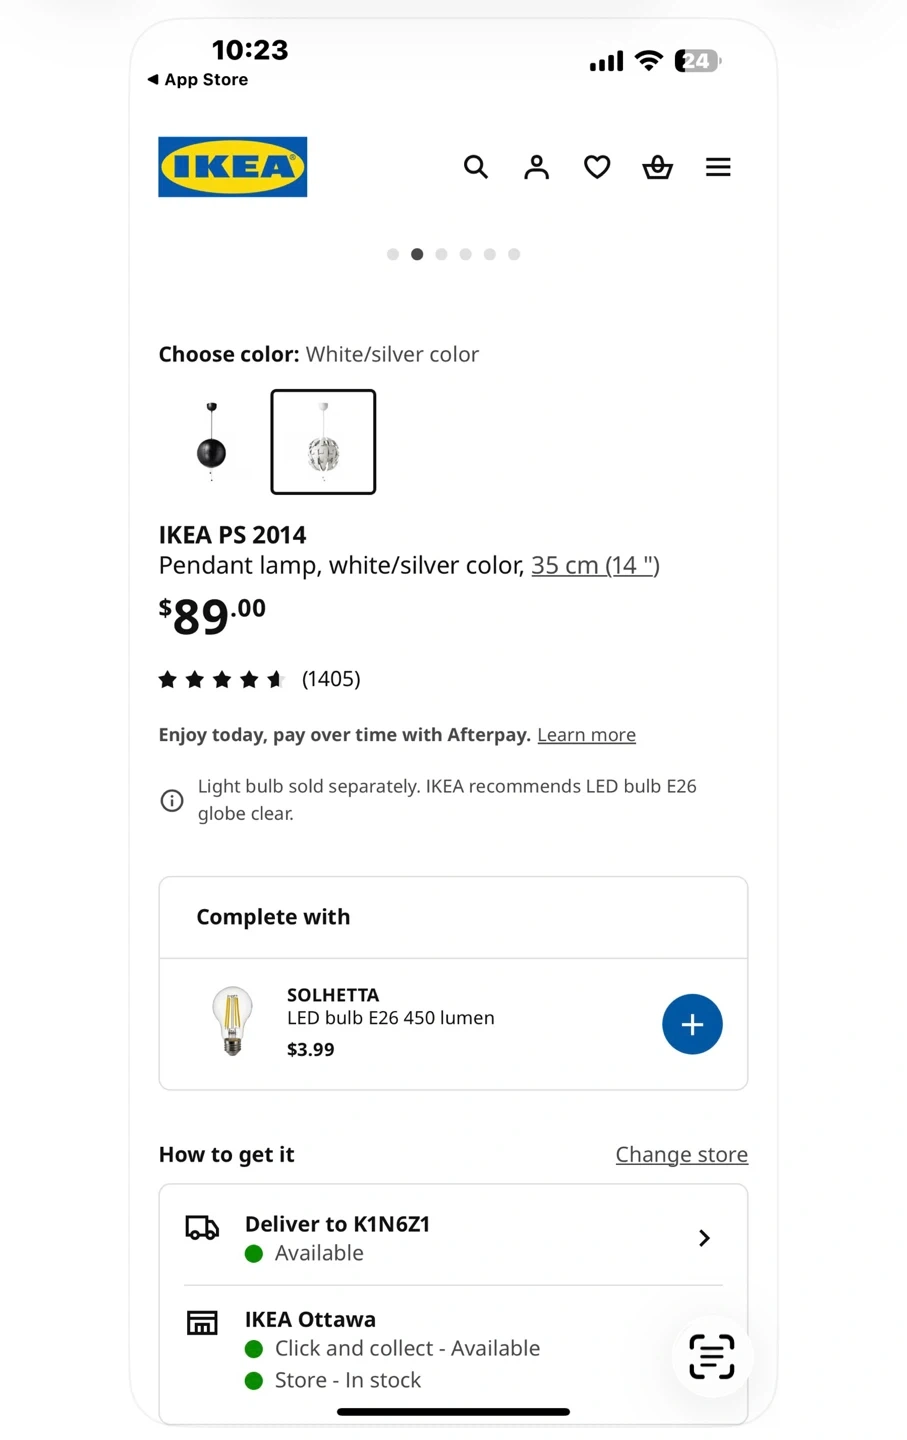Open the hamburger menu
Image resolution: width=907 pixels, height=1440 pixels.
pos(718,167)
